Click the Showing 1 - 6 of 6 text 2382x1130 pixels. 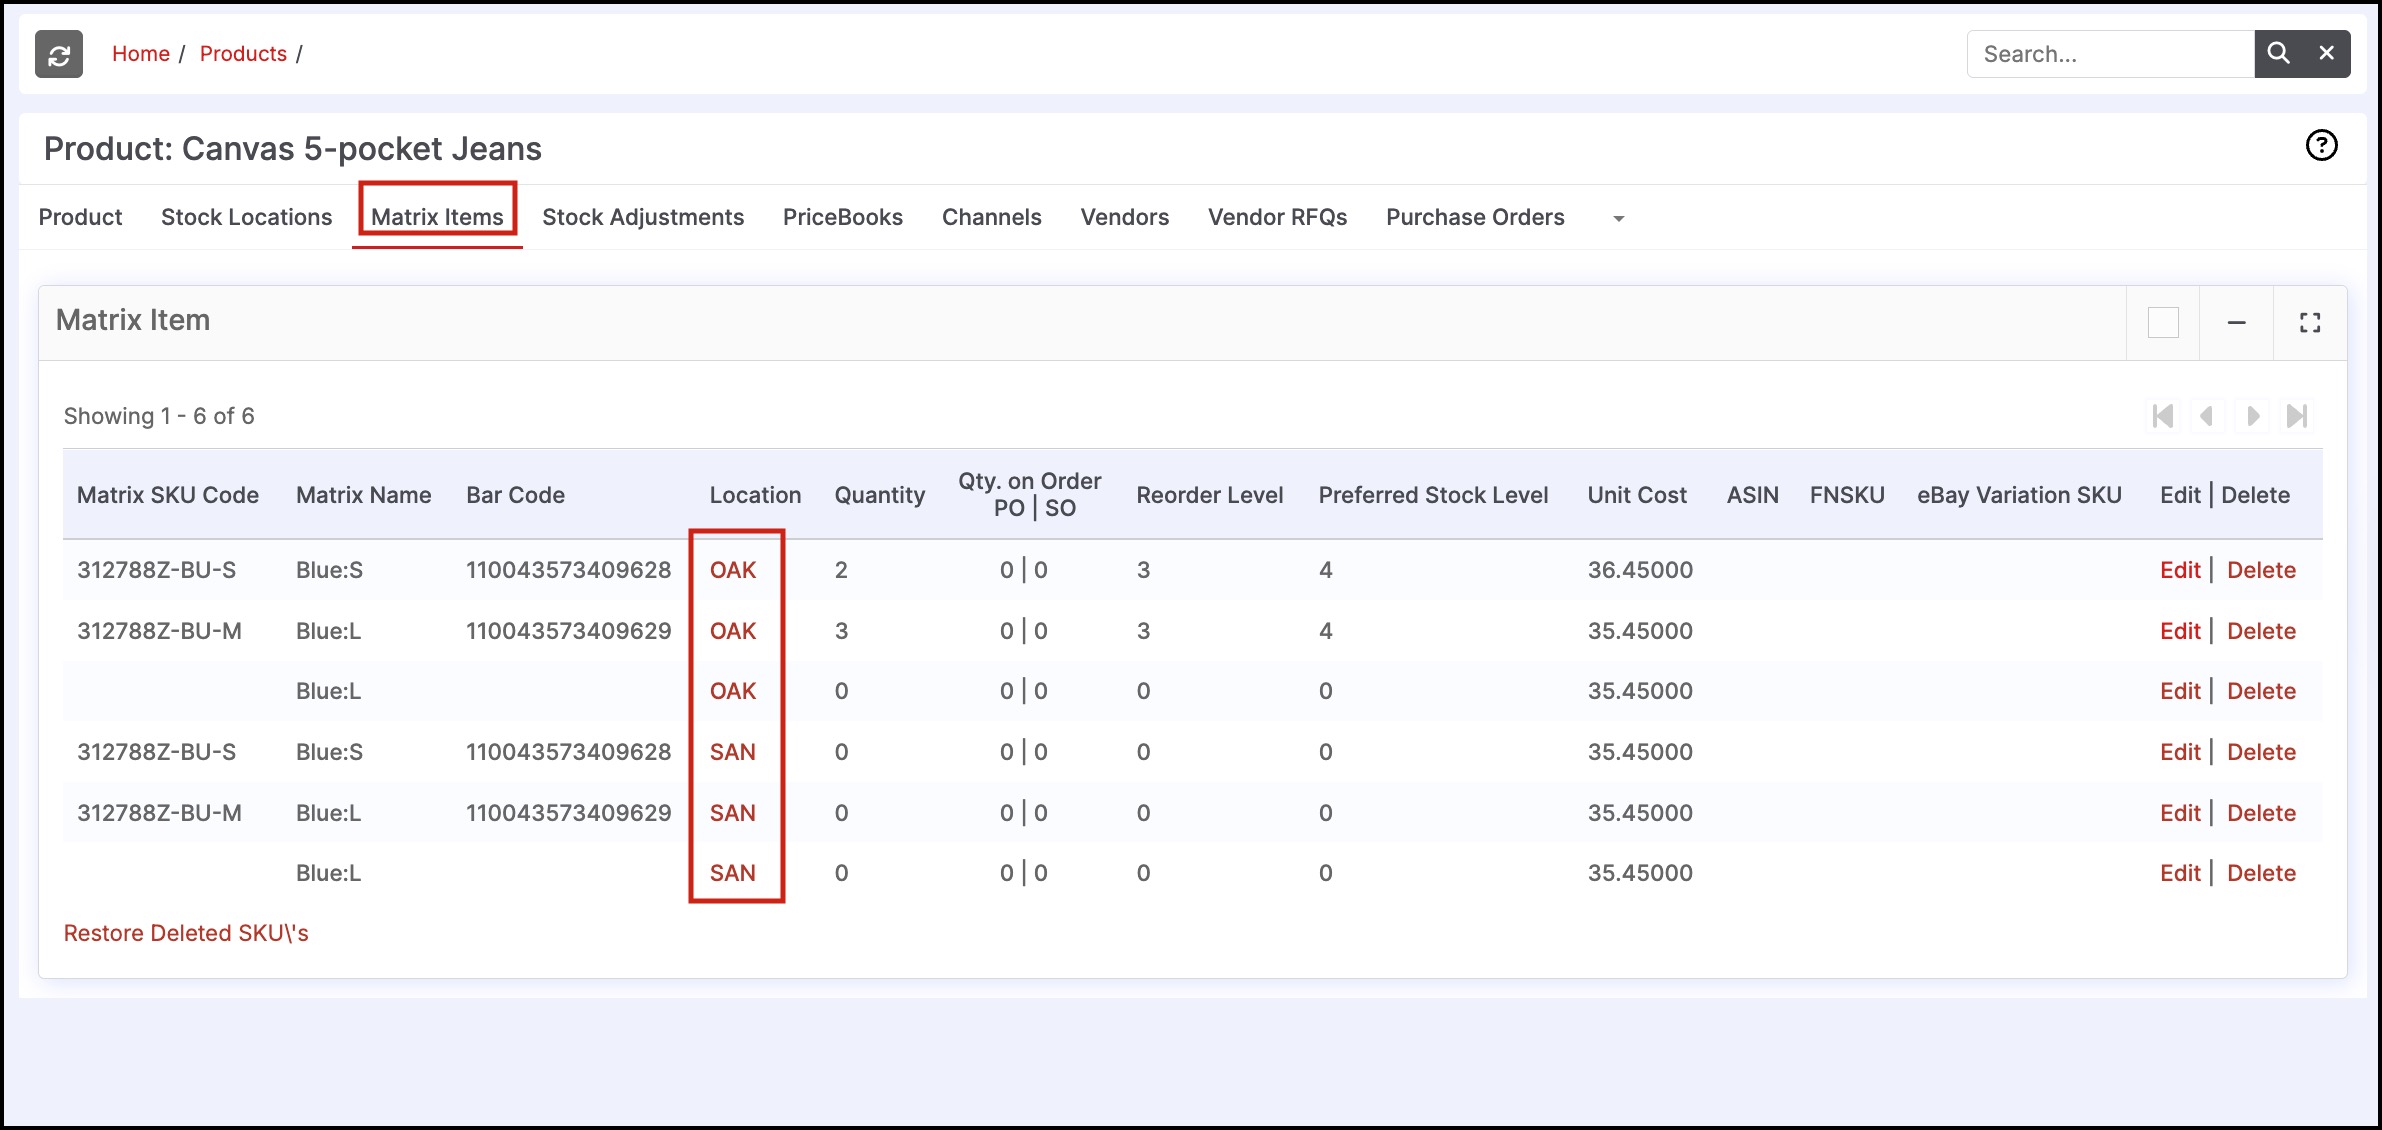point(159,416)
